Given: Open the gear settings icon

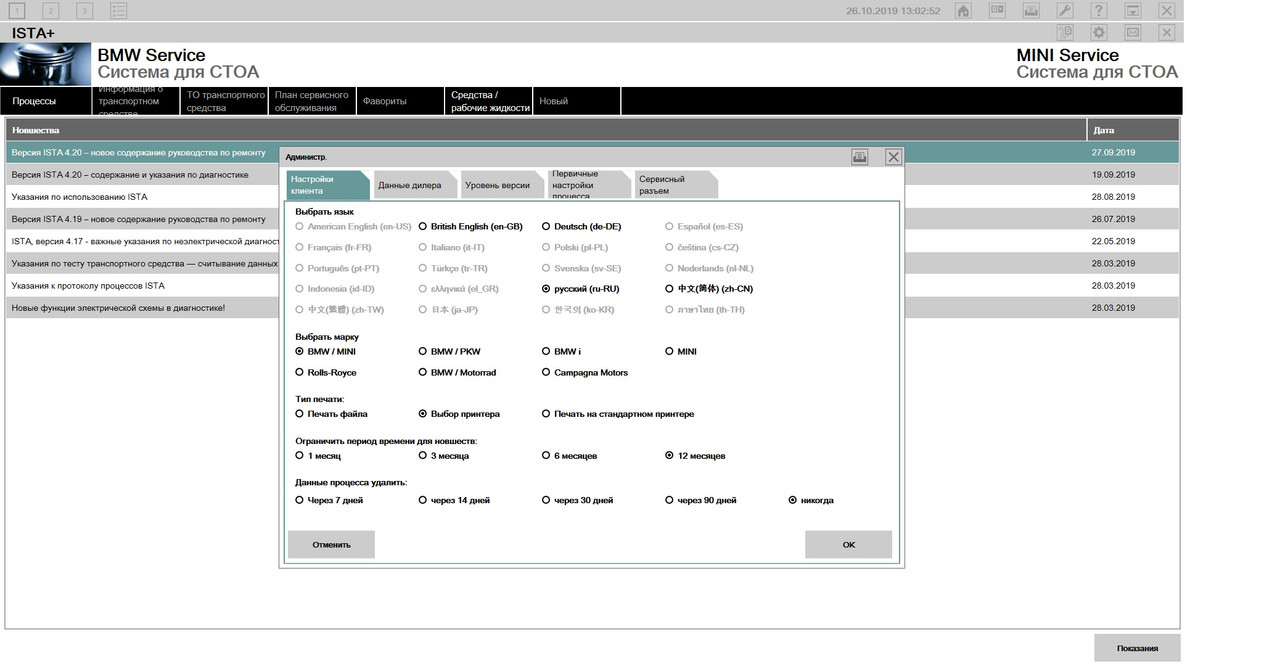Looking at the screenshot, I should click(x=1099, y=33).
